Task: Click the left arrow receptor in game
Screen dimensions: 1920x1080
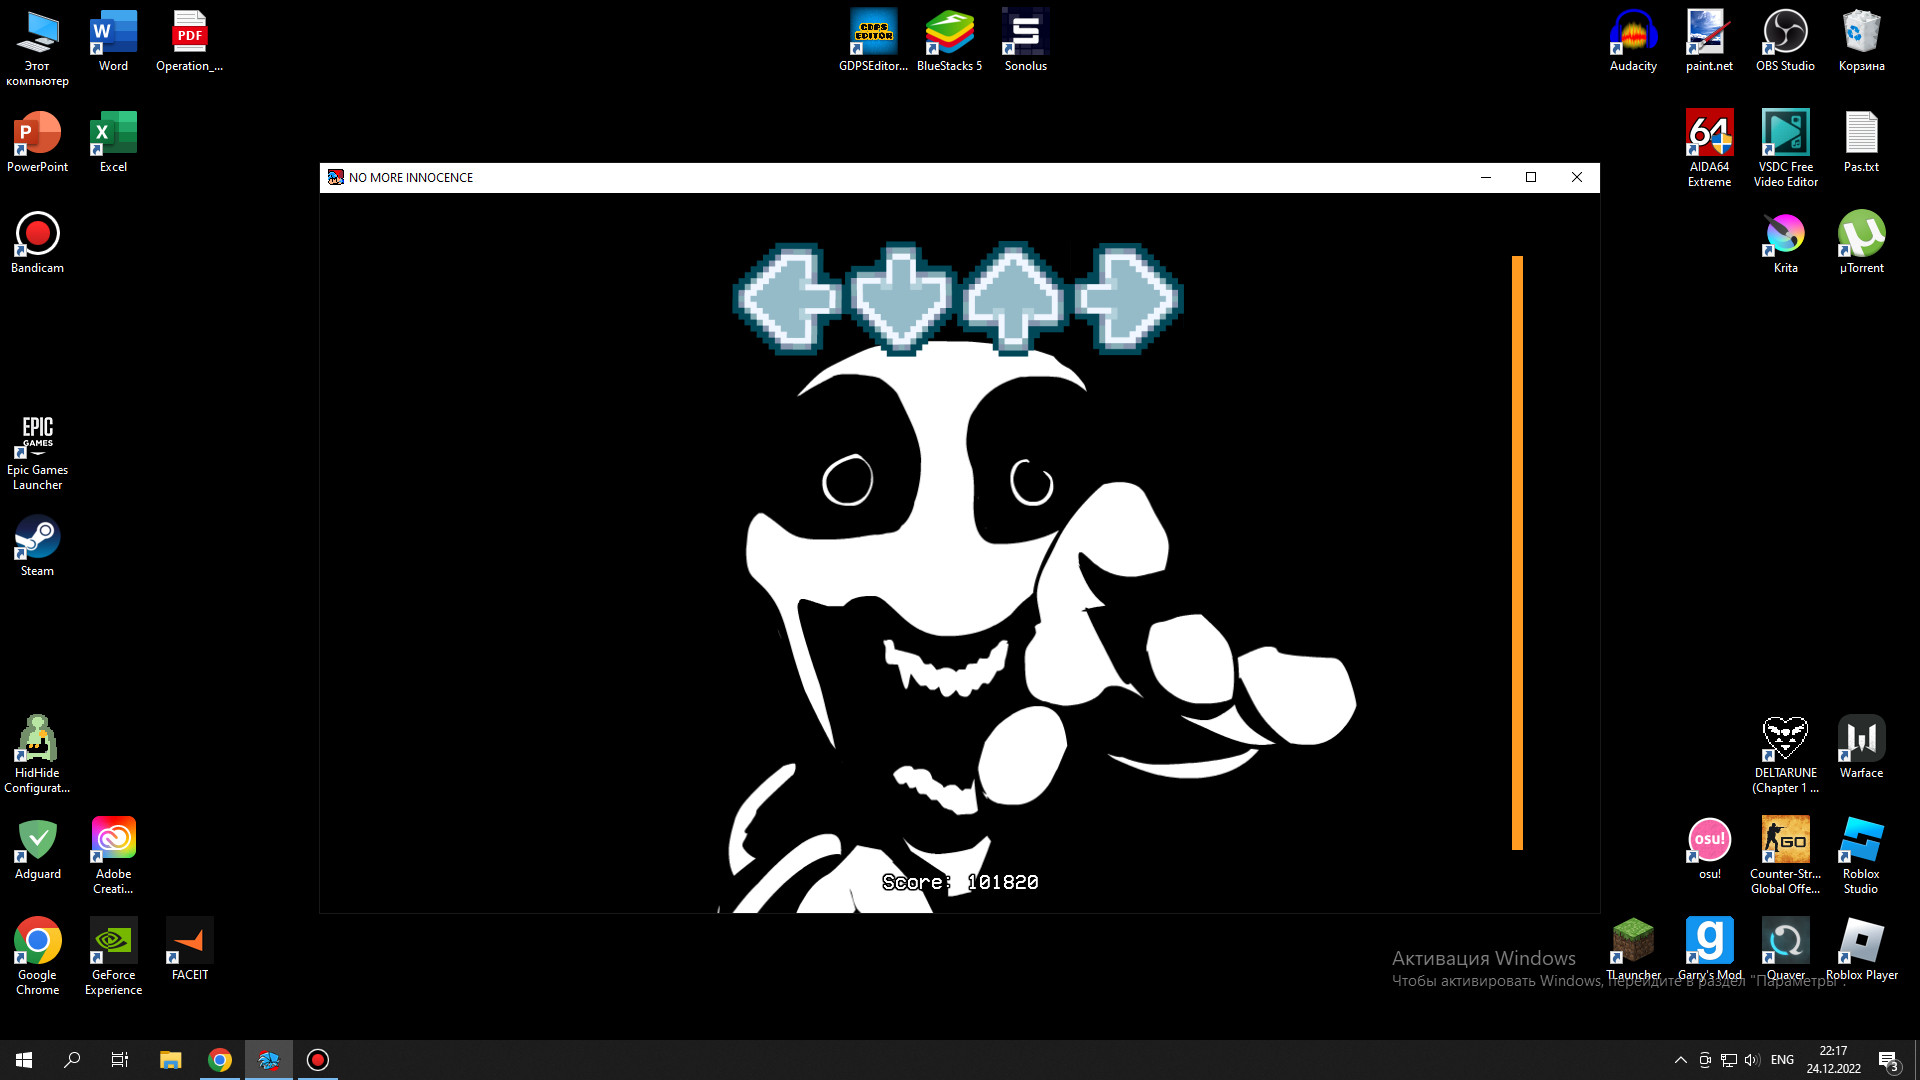Action: coord(788,298)
